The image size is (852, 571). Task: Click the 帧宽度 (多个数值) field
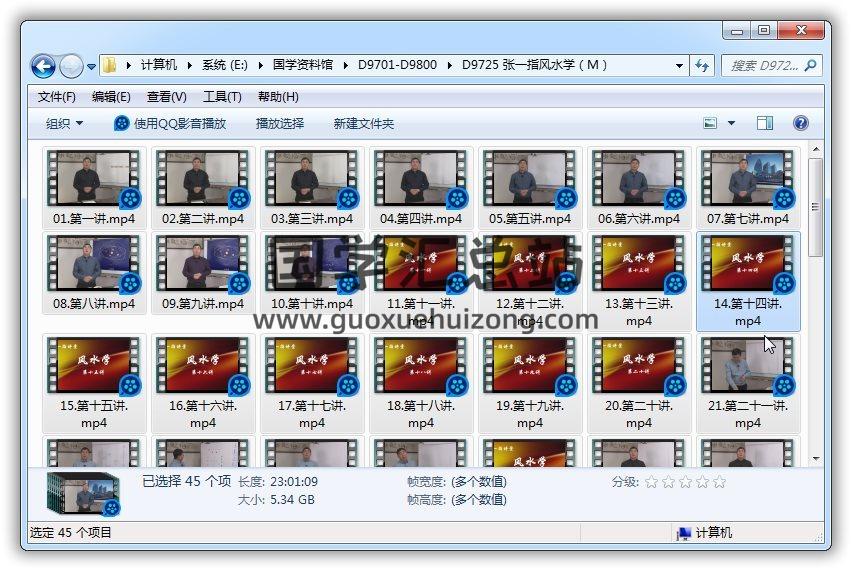pos(479,482)
